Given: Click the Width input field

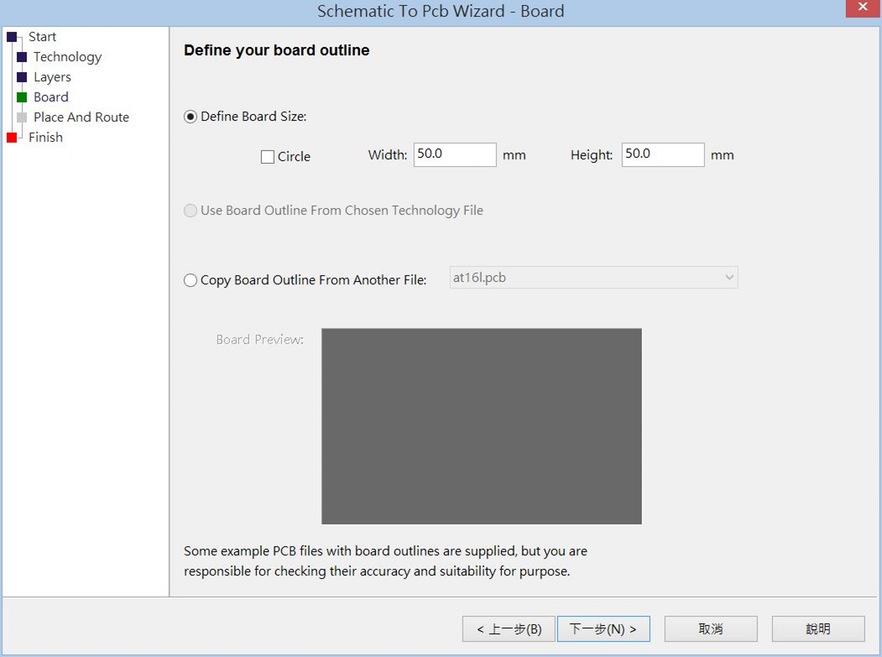Looking at the screenshot, I should point(455,155).
